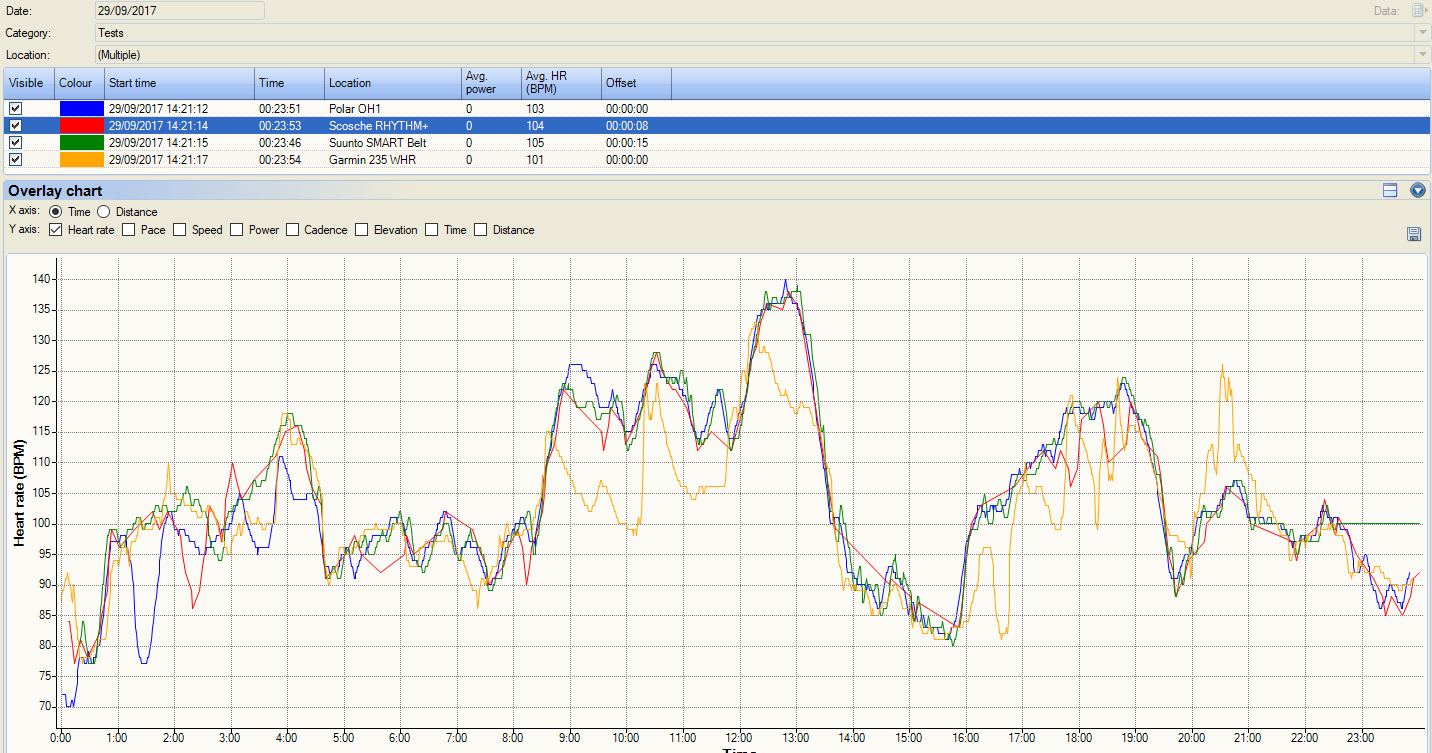Image resolution: width=1432 pixels, height=753 pixels.
Task: Disable the Heart rate Y axis checkbox
Action: click(x=56, y=230)
